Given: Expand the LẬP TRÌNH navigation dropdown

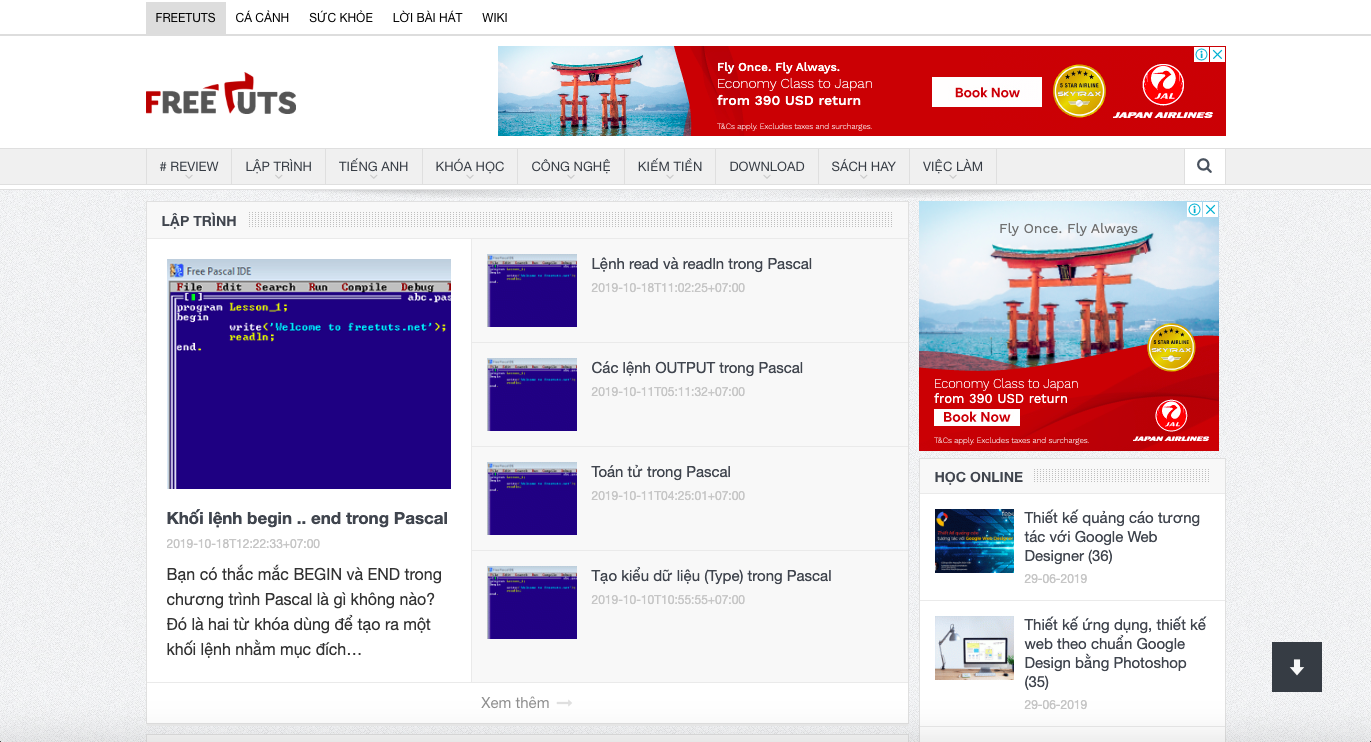Looking at the screenshot, I should [x=278, y=167].
